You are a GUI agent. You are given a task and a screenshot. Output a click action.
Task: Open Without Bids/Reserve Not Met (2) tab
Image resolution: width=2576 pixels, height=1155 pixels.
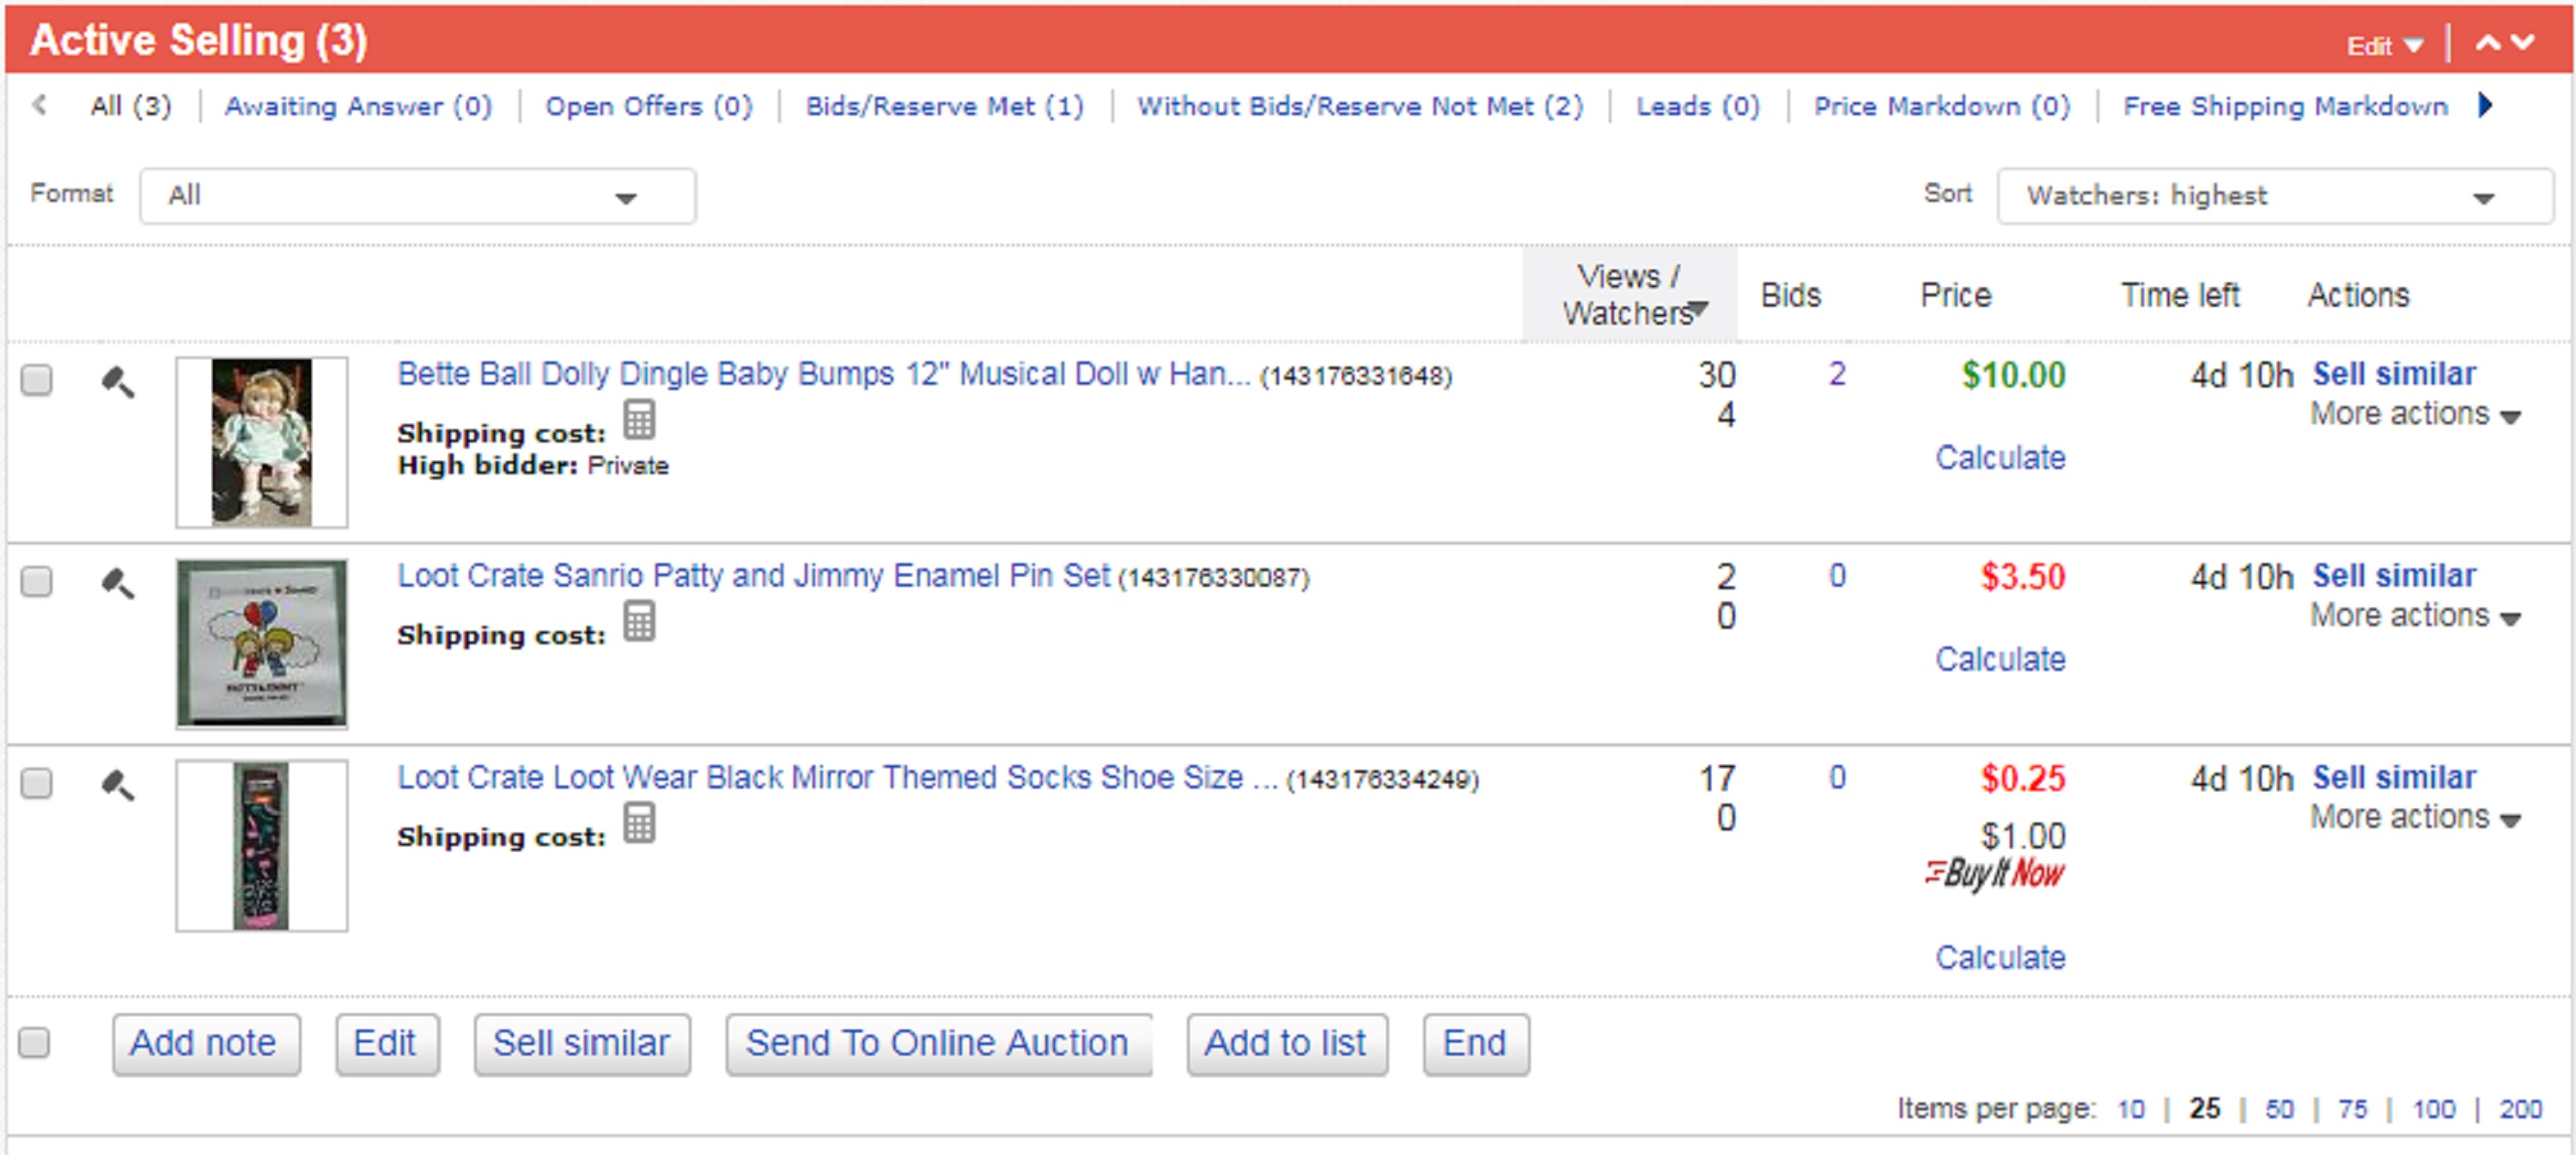1360,106
